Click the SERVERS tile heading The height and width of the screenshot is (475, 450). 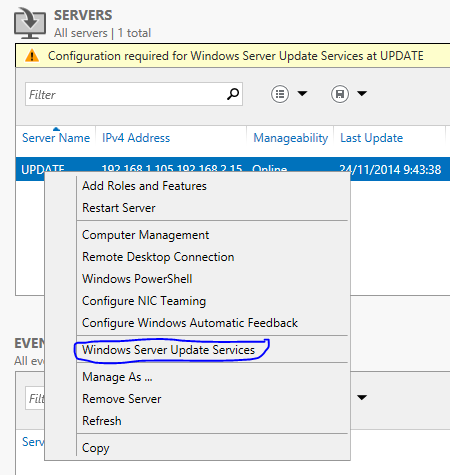[83, 15]
